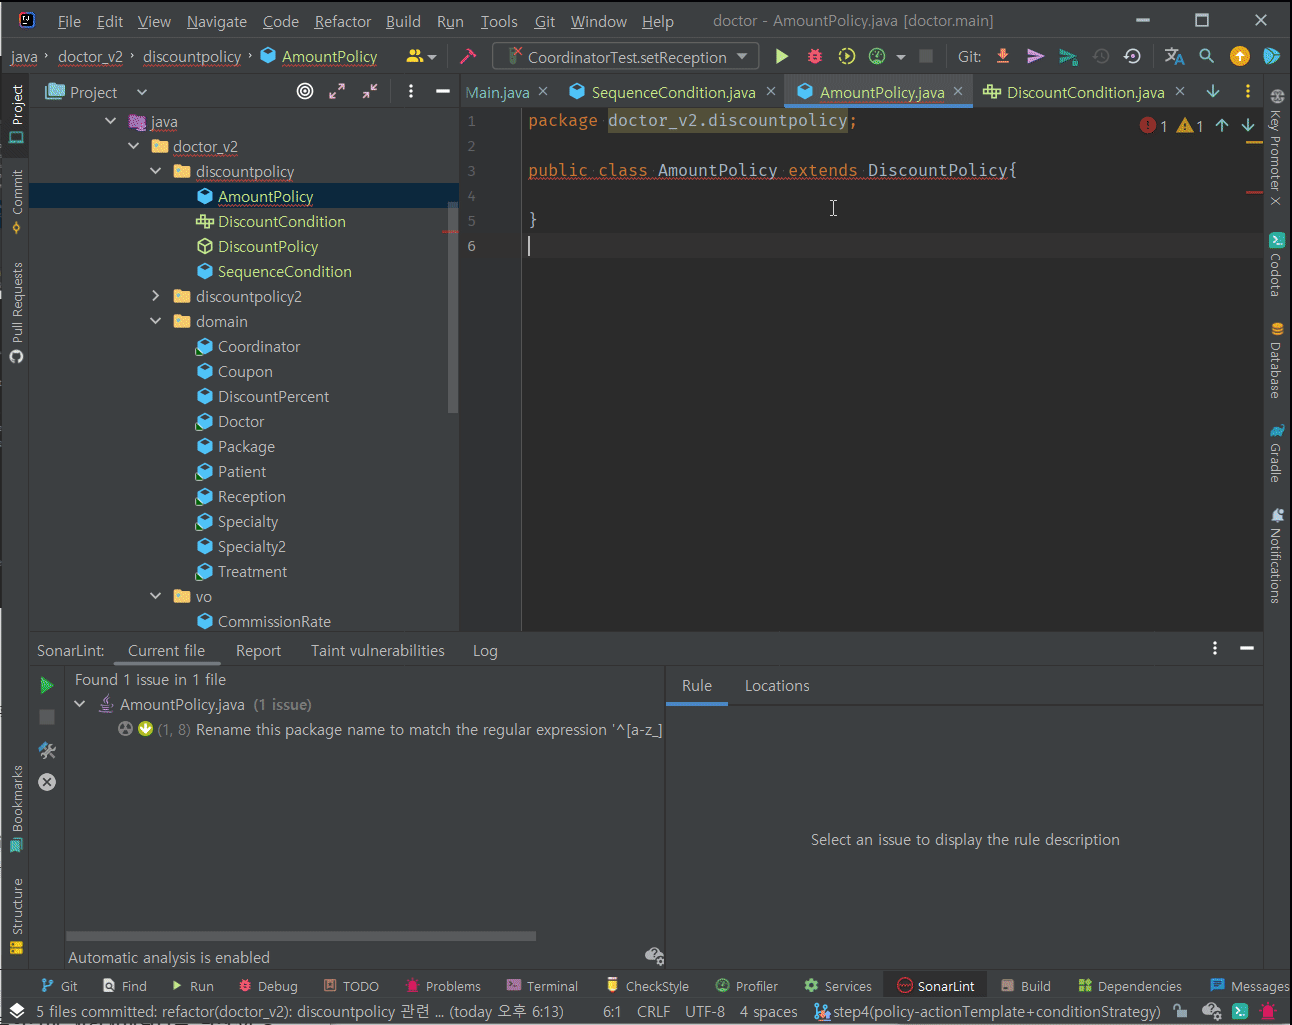Open the Refactor menu
Viewport: 1292px width, 1025px height.
[x=342, y=21]
